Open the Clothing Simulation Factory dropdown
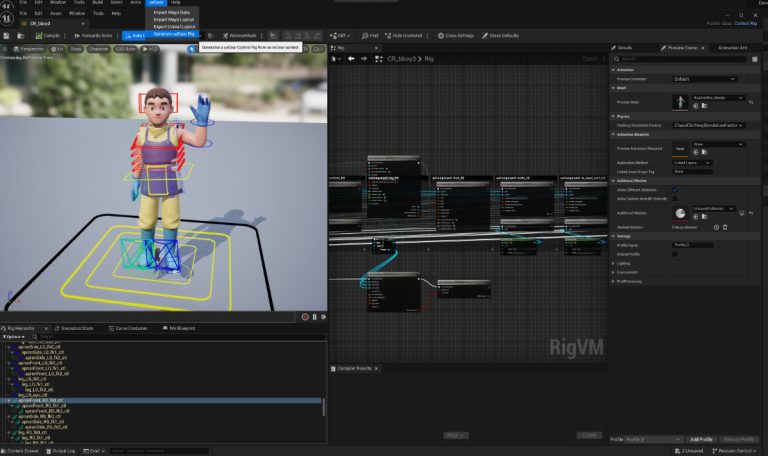This screenshot has height=456, width=768. 708,125
